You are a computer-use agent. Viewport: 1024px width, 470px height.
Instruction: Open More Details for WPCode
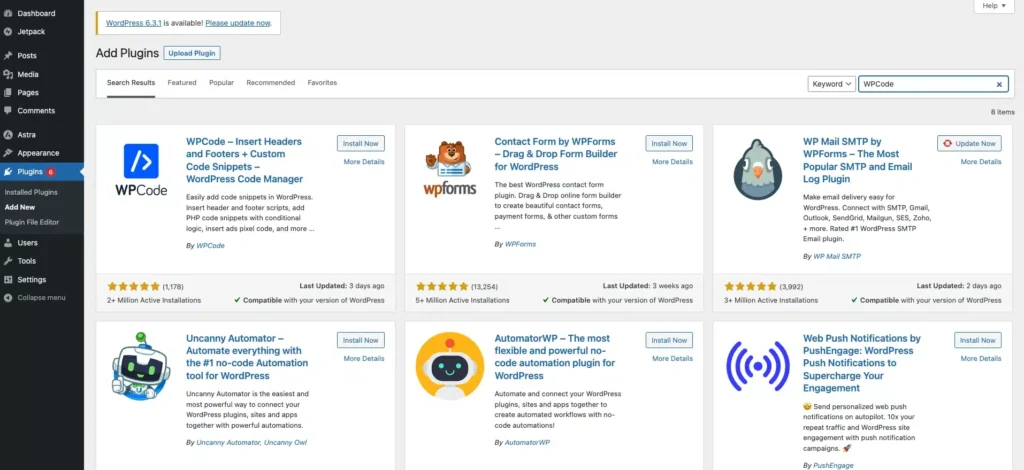(x=364, y=162)
